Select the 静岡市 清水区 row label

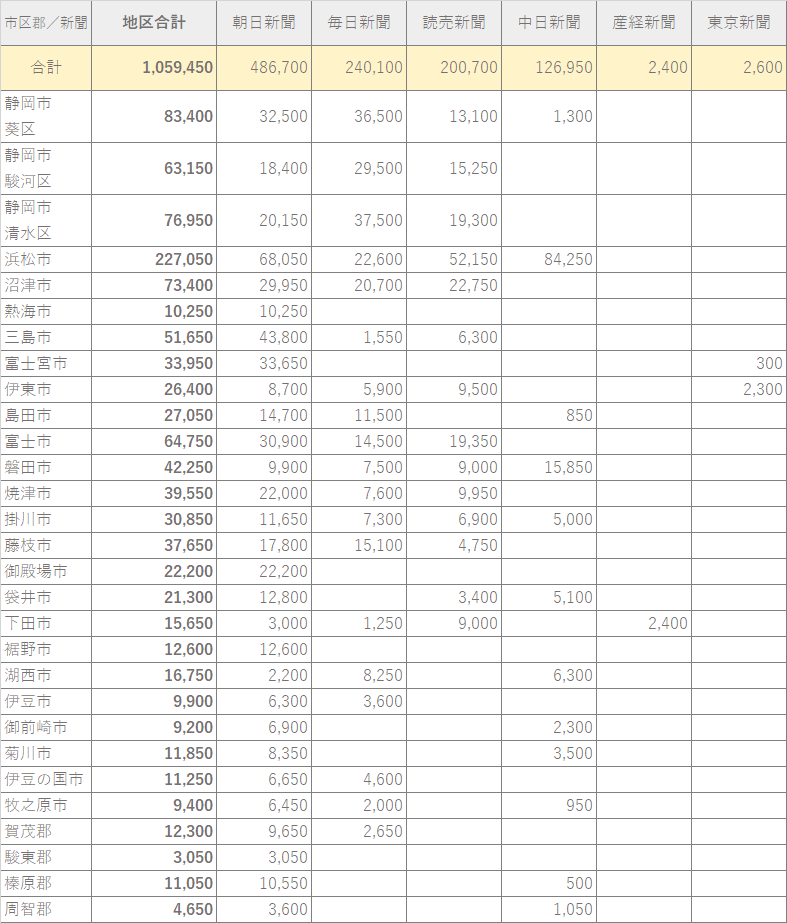(46, 220)
